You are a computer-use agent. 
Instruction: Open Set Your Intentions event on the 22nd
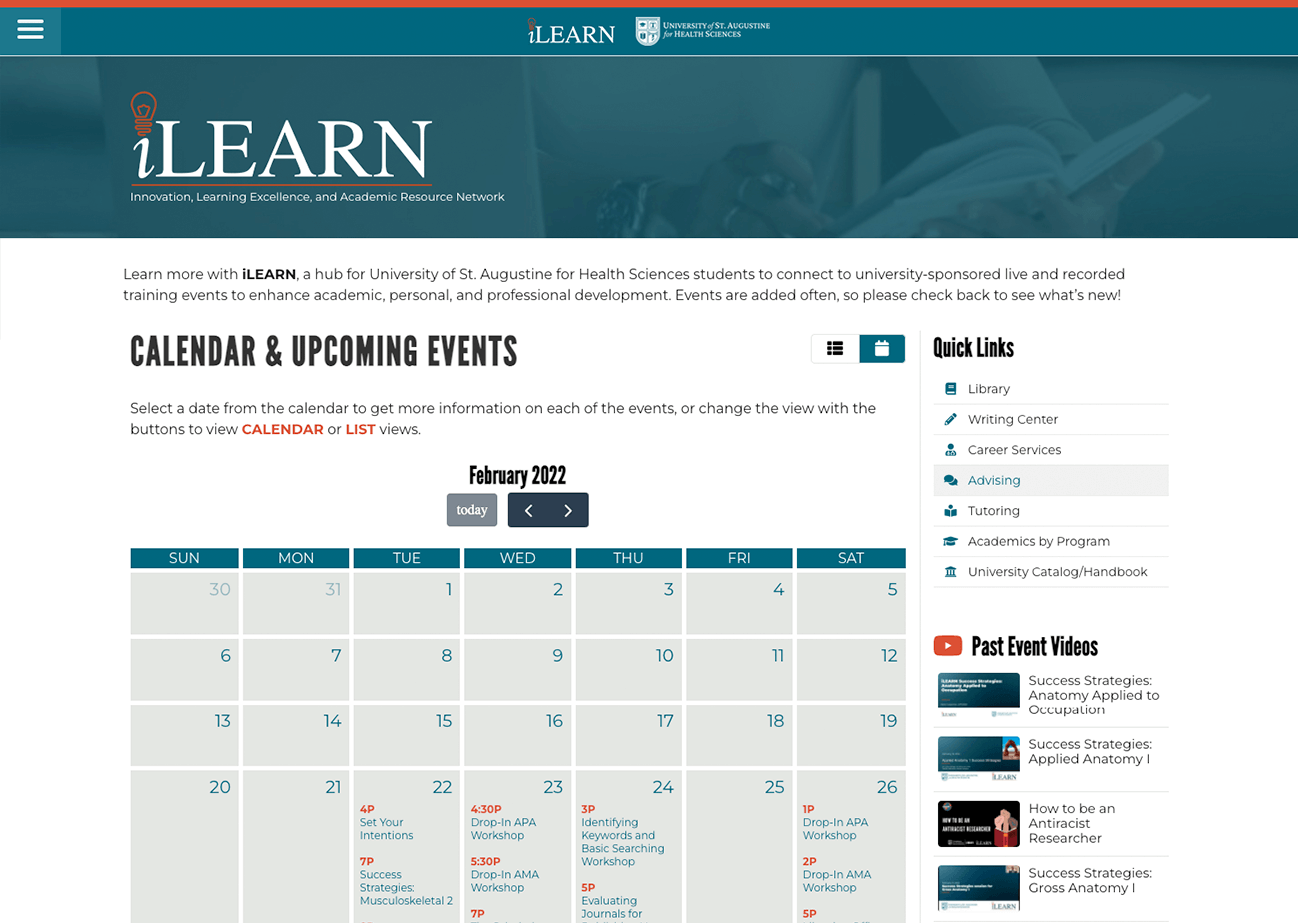click(386, 829)
